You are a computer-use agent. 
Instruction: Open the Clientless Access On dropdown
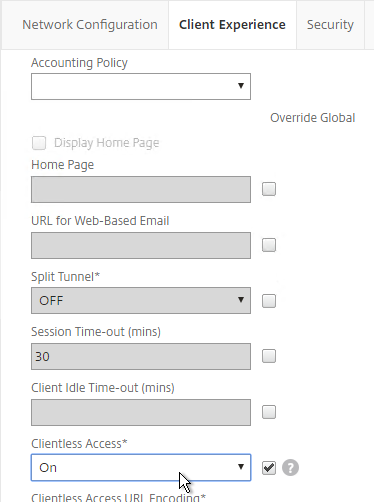pyautogui.click(x=141, y=468)
